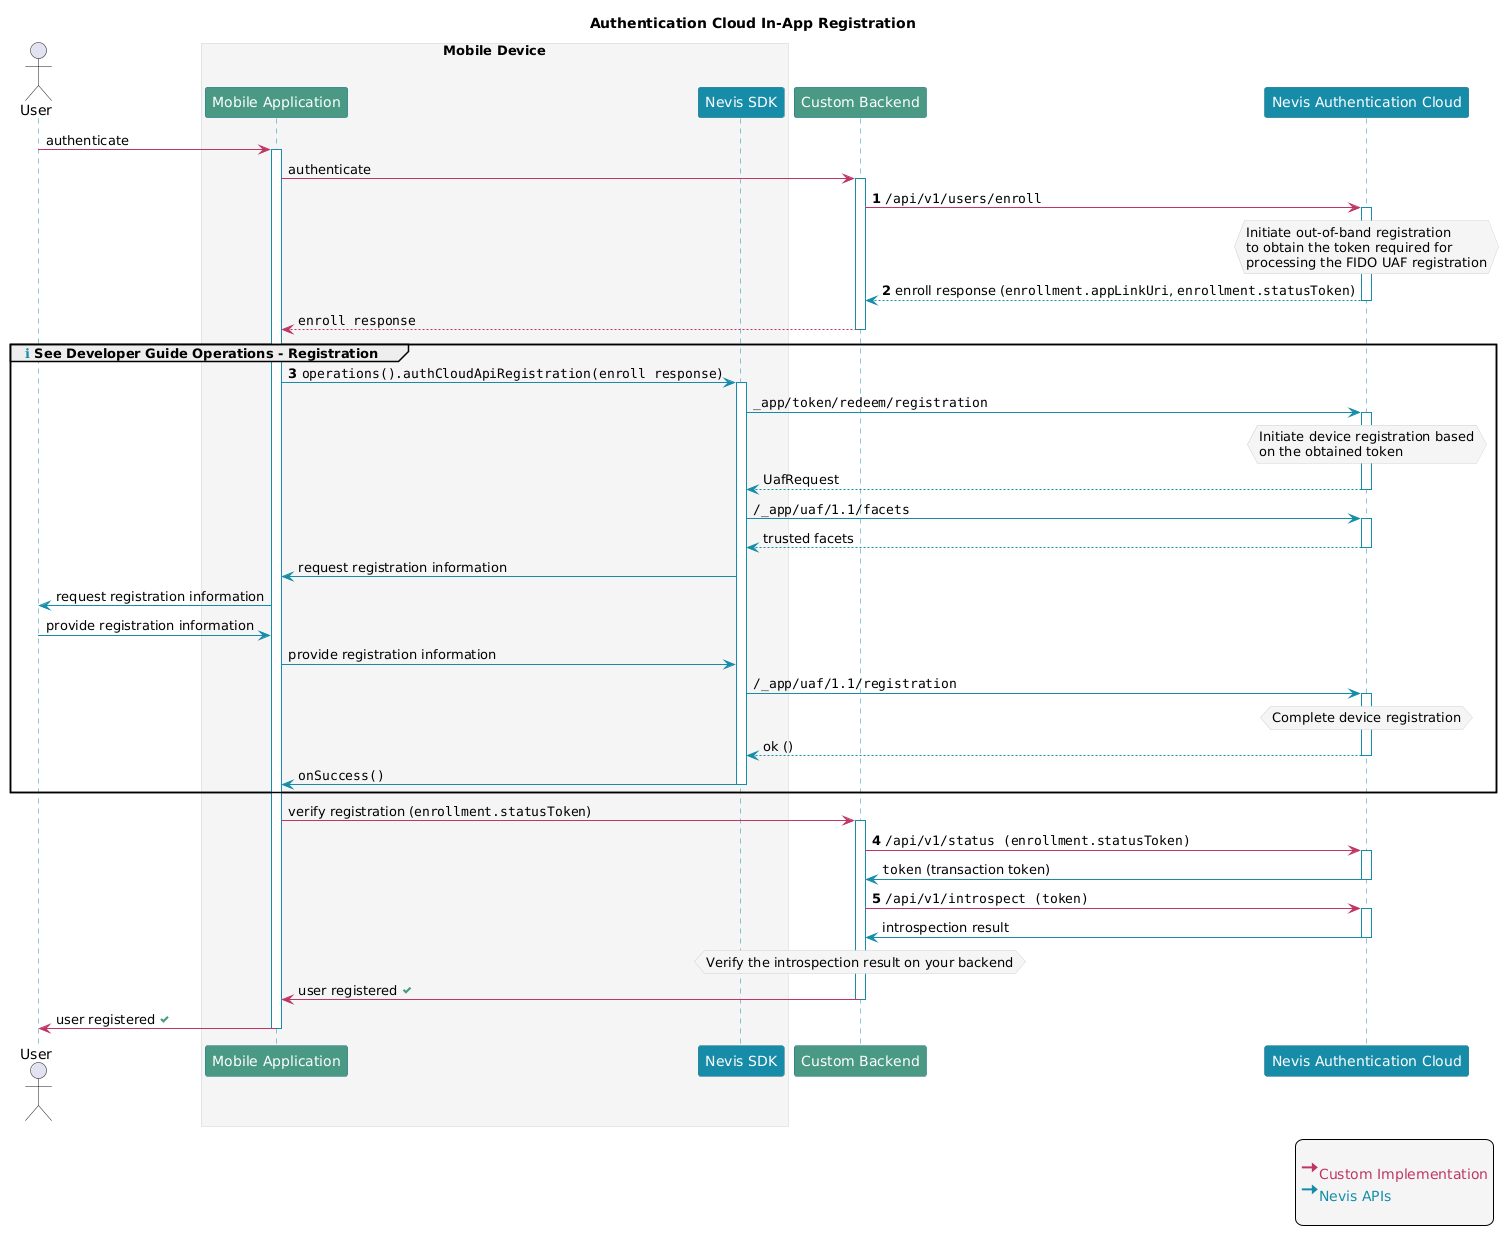Click authenticate message from User
Screen dimensions: 1512x1244
[87, 141]
